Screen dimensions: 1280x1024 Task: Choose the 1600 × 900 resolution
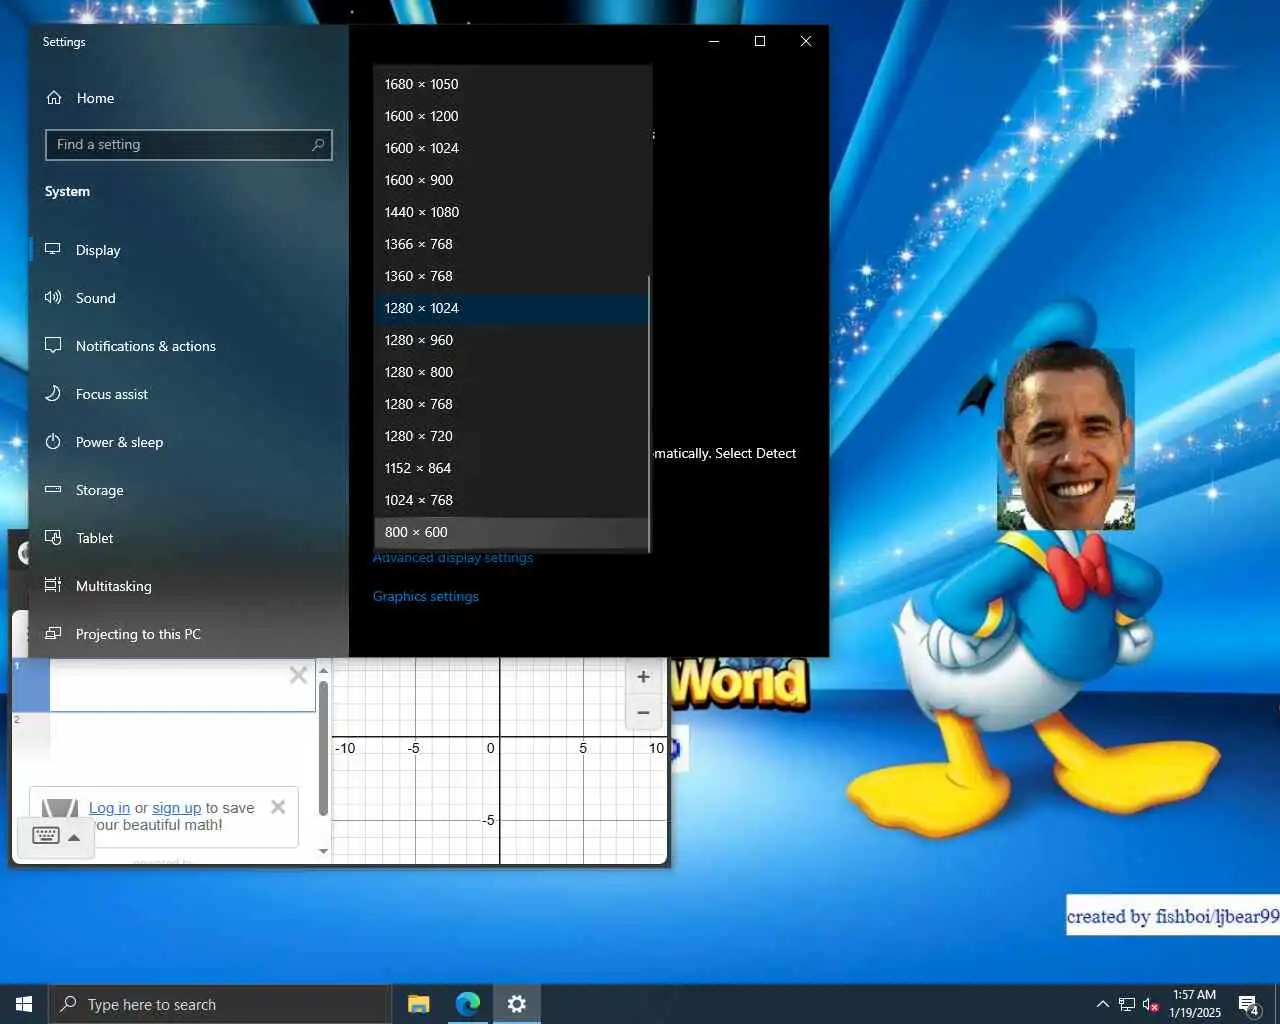(x=512, y=180)
